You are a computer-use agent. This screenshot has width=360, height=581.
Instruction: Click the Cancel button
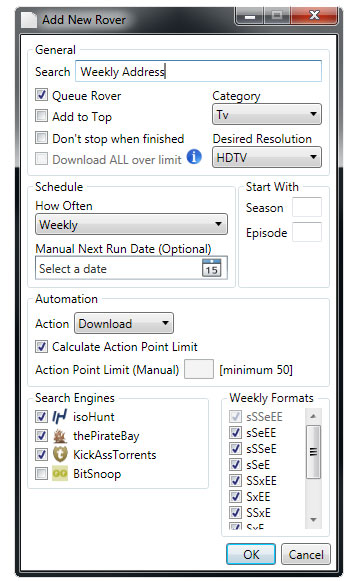pyautogui.click(x=306, y=554)
